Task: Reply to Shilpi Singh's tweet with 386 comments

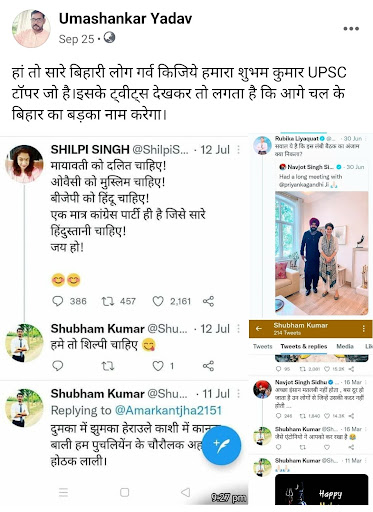Action: (58, 301)
